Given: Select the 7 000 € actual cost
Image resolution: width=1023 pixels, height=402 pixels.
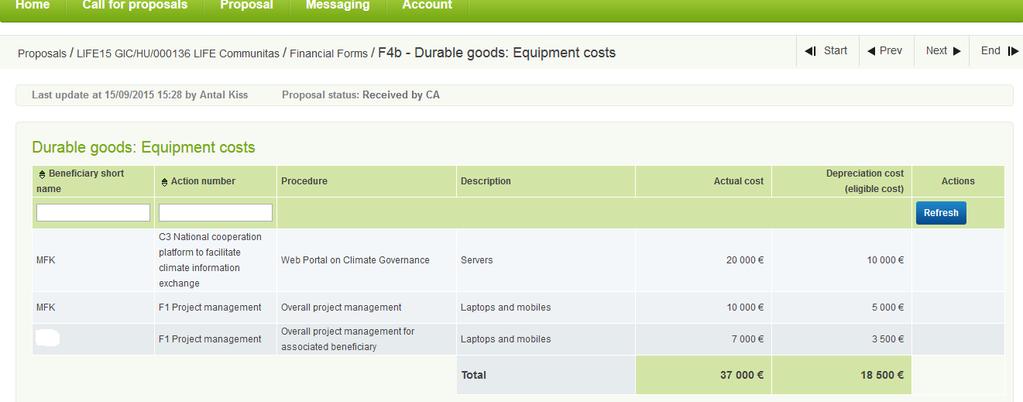Looking at the screenshot, I should point(747,339).
